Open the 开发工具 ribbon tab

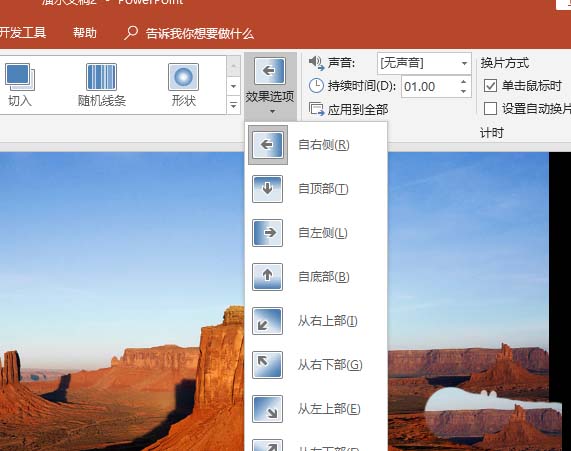pos(22,33)
